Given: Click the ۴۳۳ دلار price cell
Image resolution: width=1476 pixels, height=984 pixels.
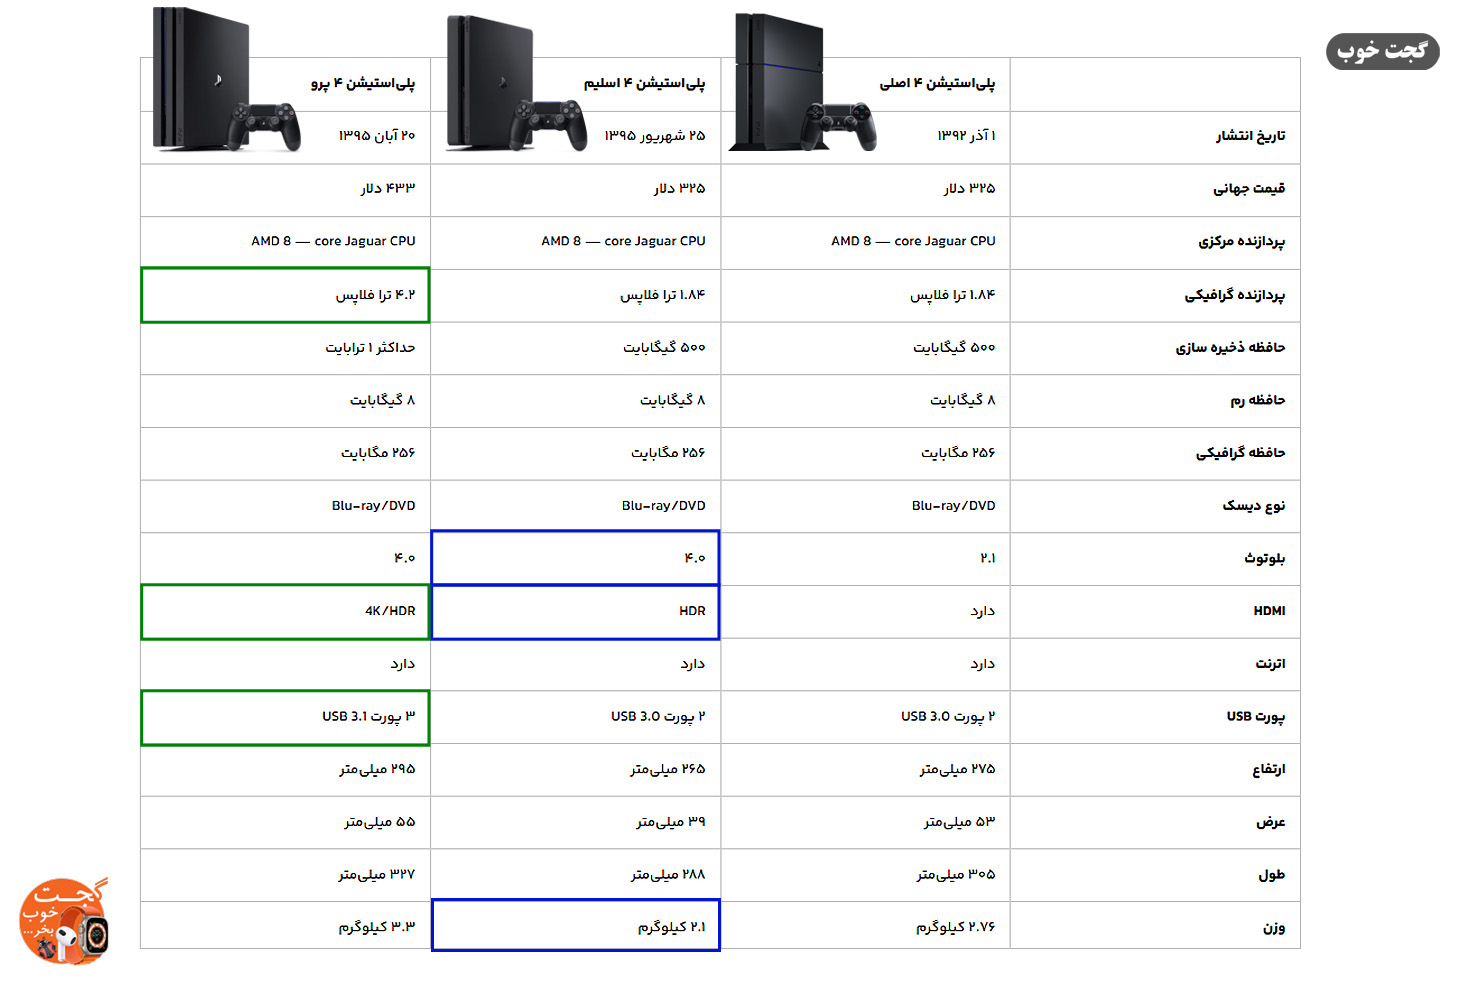Looking at the screenshot, I should click(x=388, y=188).
